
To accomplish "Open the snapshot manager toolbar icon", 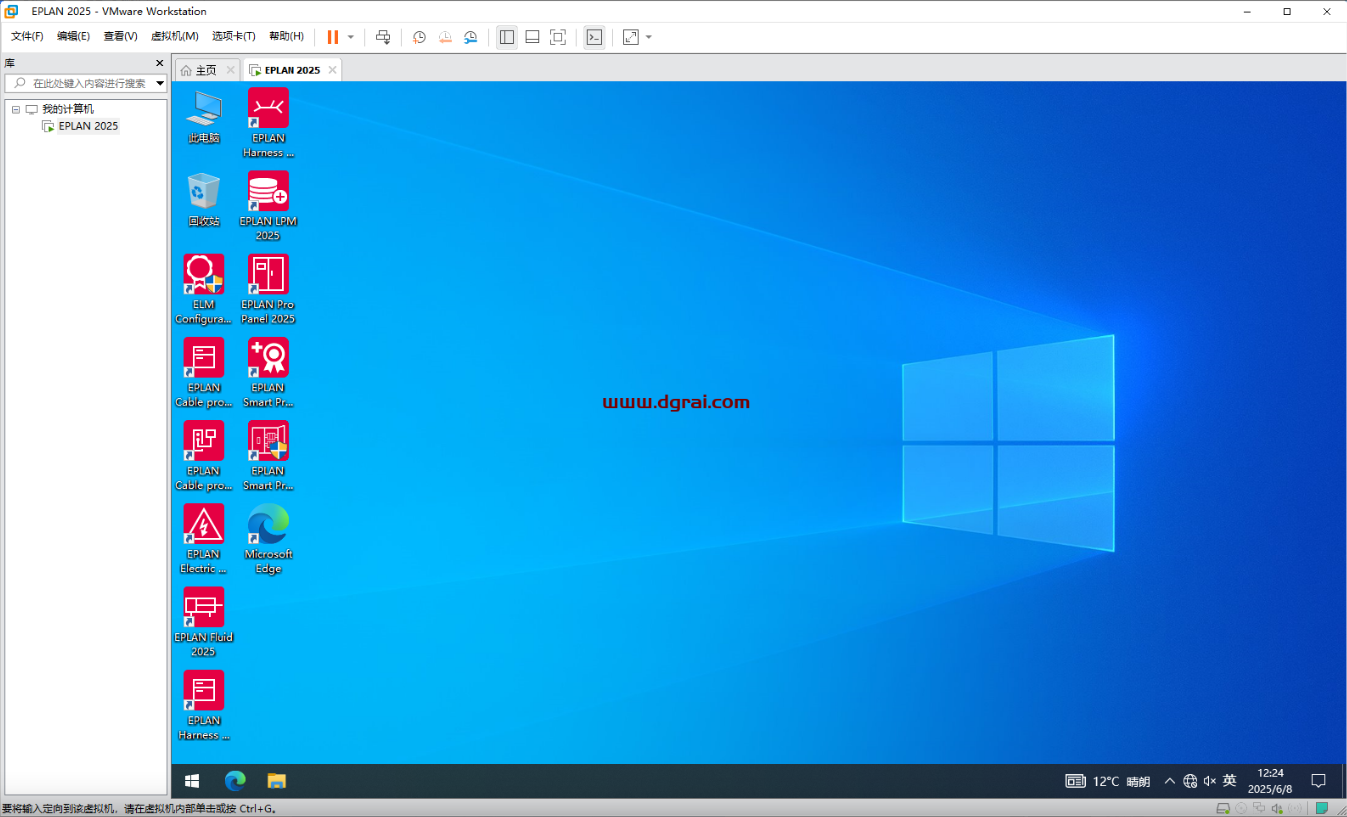I will (x=471, y=37).
